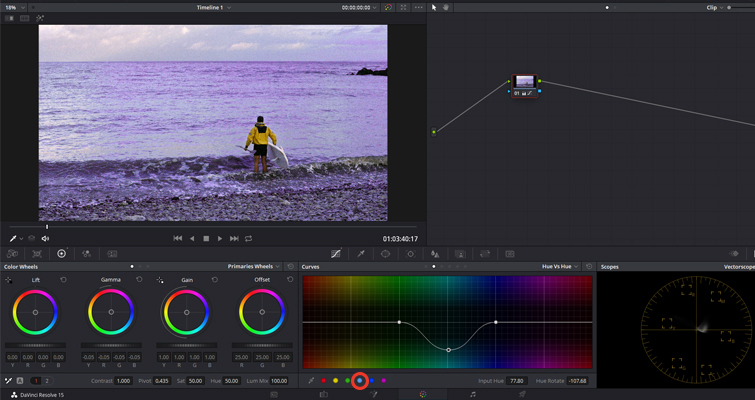Reset the Offset color wheel
Screen dimensions: 755x400
coord(290,280)
